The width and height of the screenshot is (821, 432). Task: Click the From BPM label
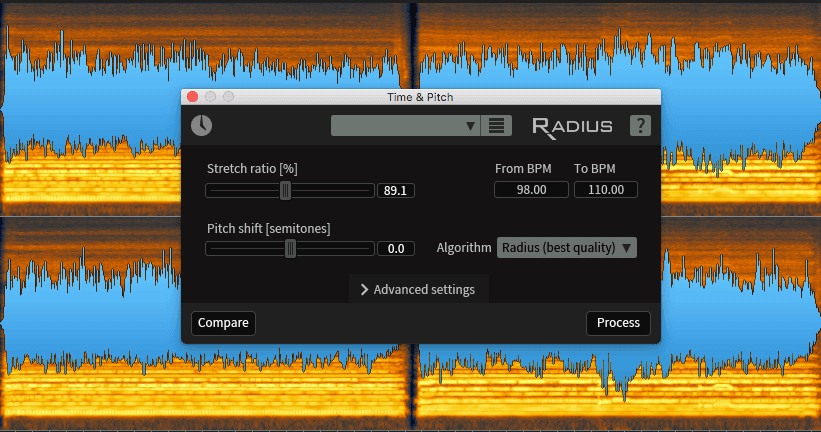click(x=523, y=169)
